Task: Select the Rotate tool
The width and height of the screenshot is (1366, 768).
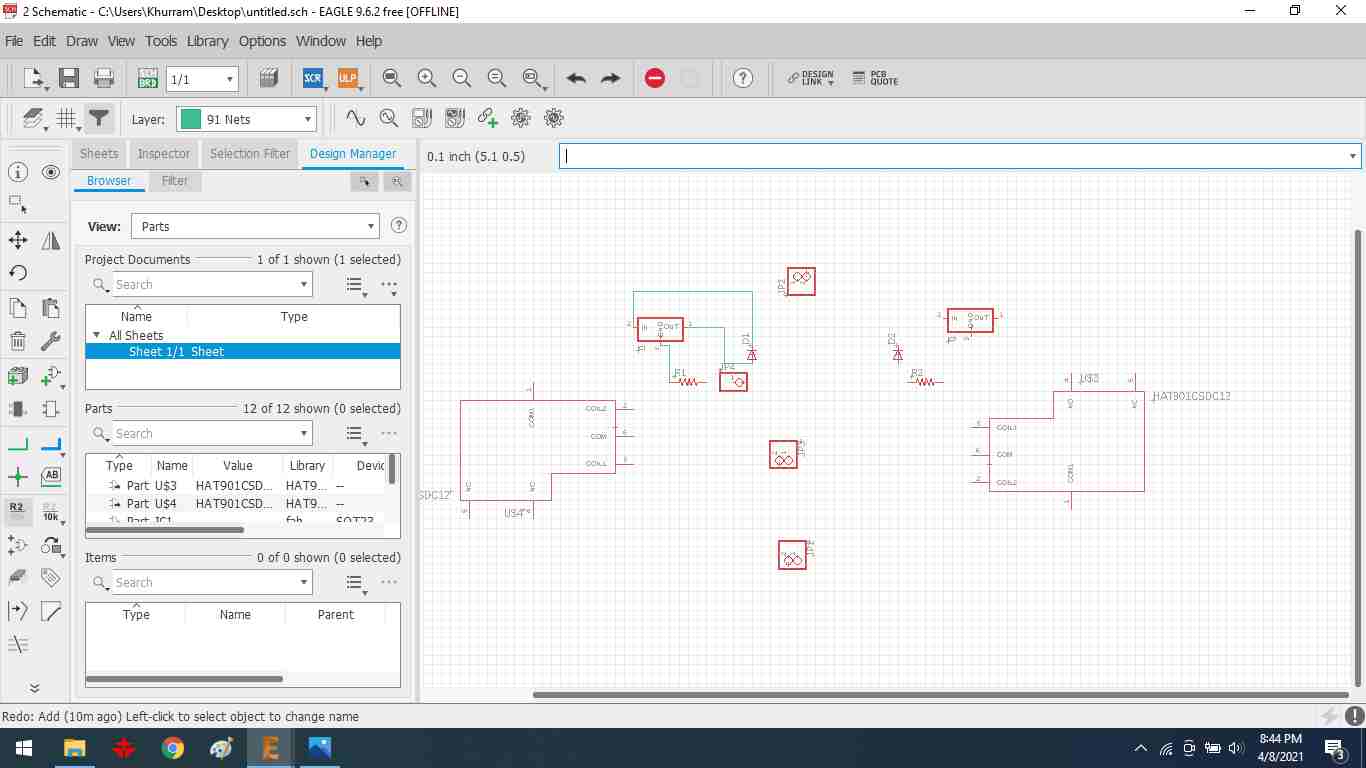Action: (18, 273)
